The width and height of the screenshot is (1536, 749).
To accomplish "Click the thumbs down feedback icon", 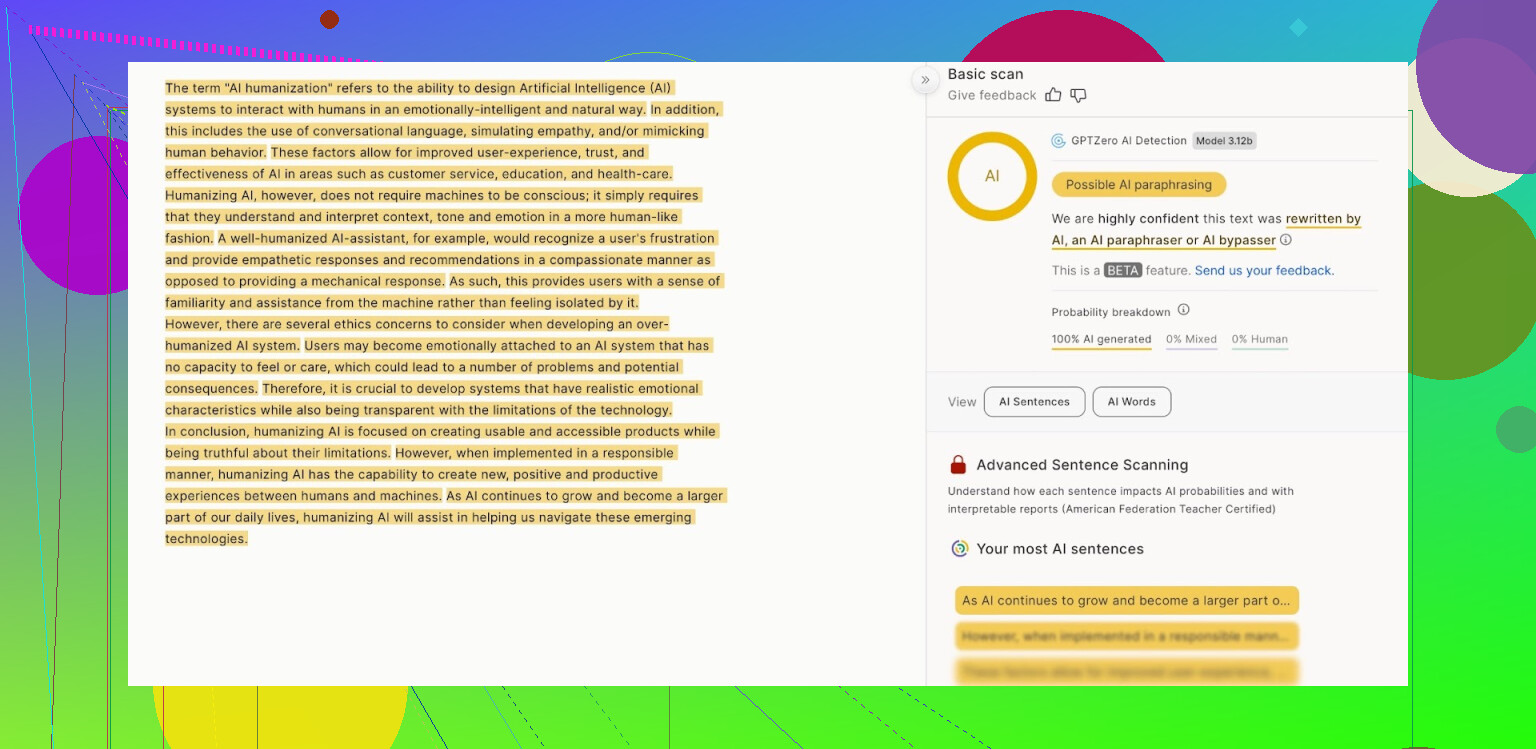I will tap(1078, 95).
